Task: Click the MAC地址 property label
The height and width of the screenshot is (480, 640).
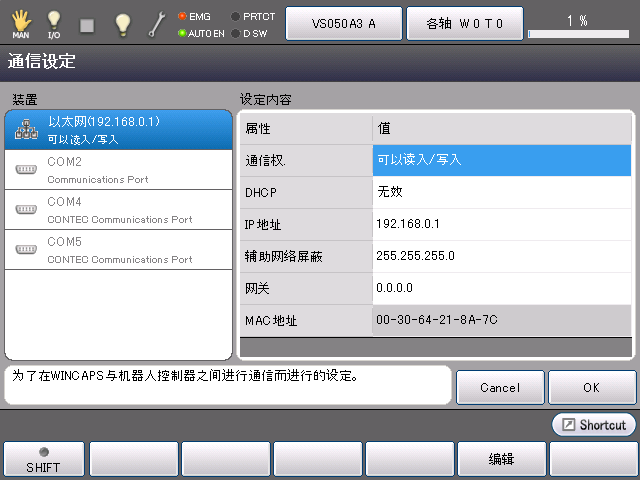Action: click(306, 320)
